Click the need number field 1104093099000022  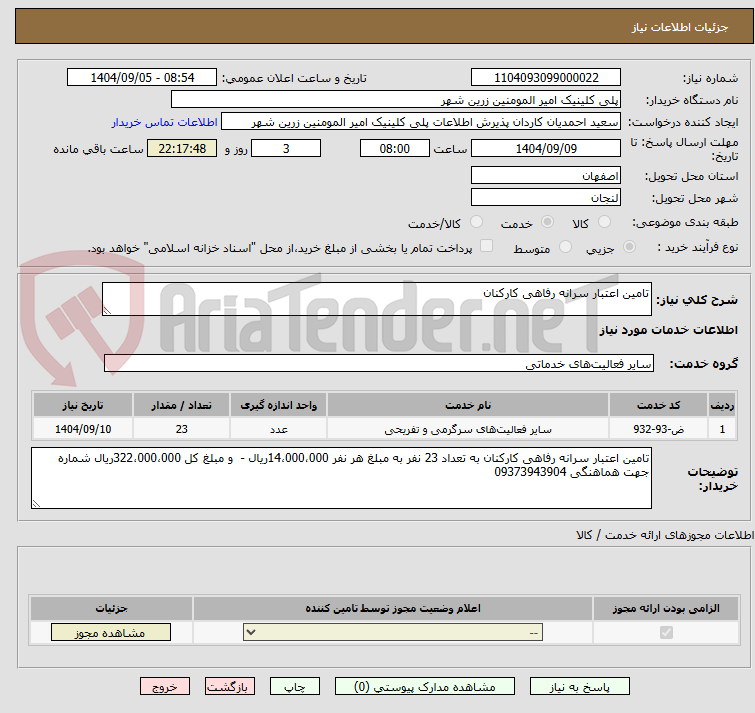coord(546,77)
